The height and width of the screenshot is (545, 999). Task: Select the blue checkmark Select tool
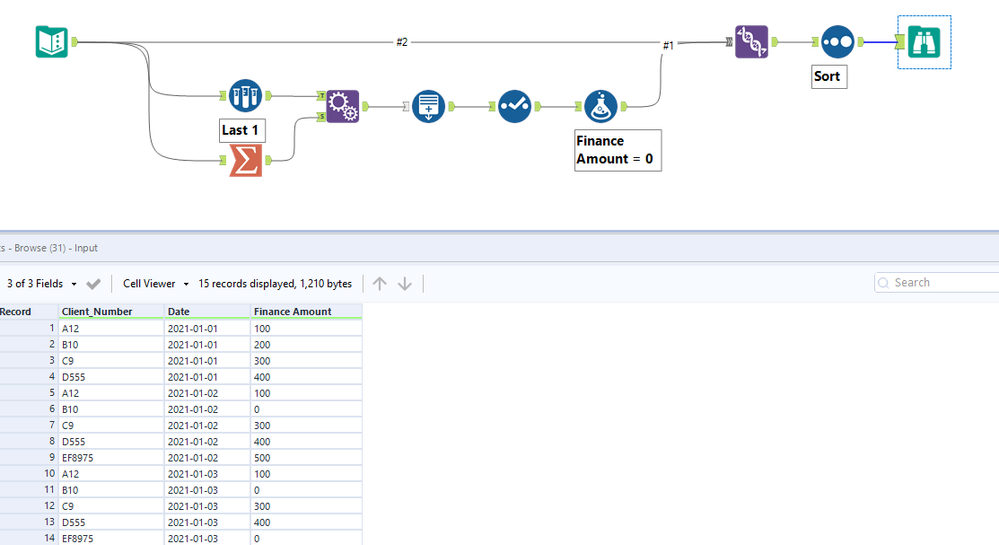click(514, 106)
